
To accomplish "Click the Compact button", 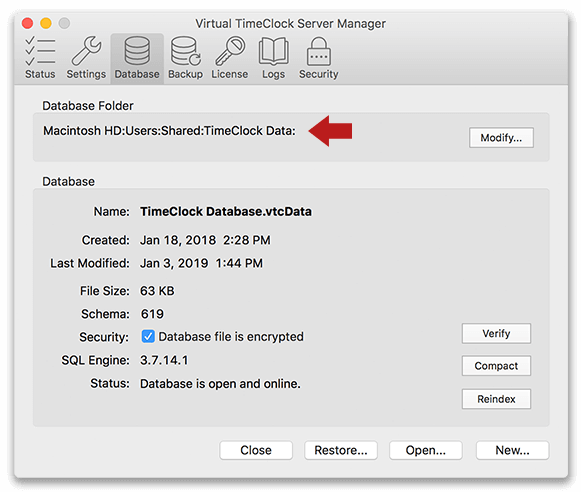I will click(x=496, y=366).
